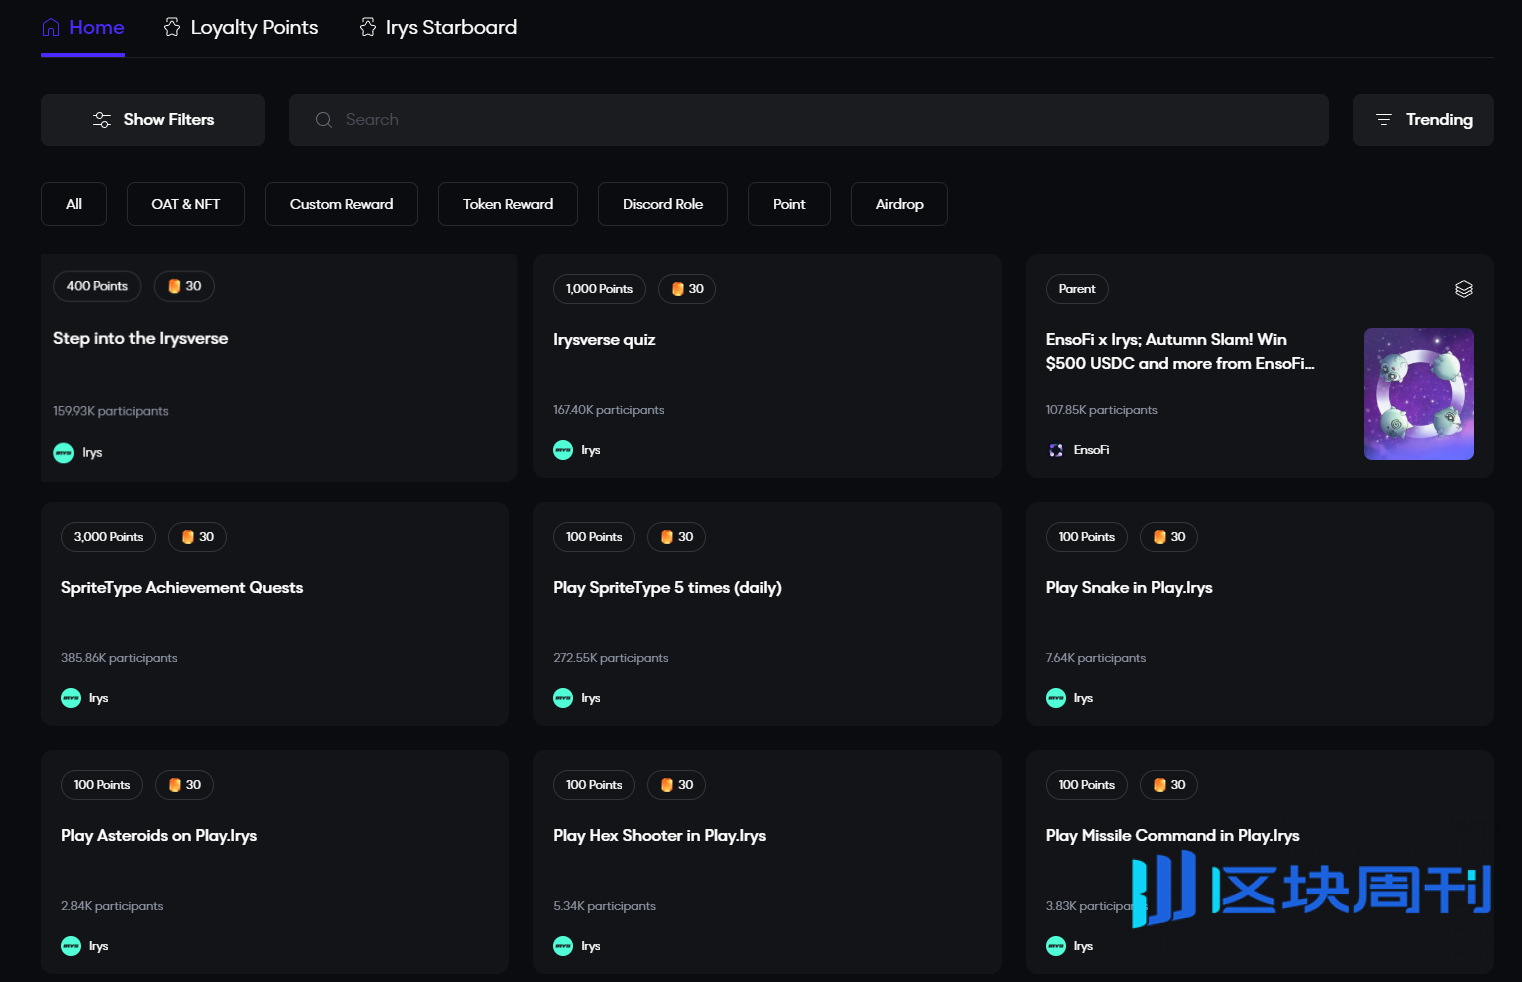Open the Irys Starboard tab

pyautogui.click(x=438, y=28)
